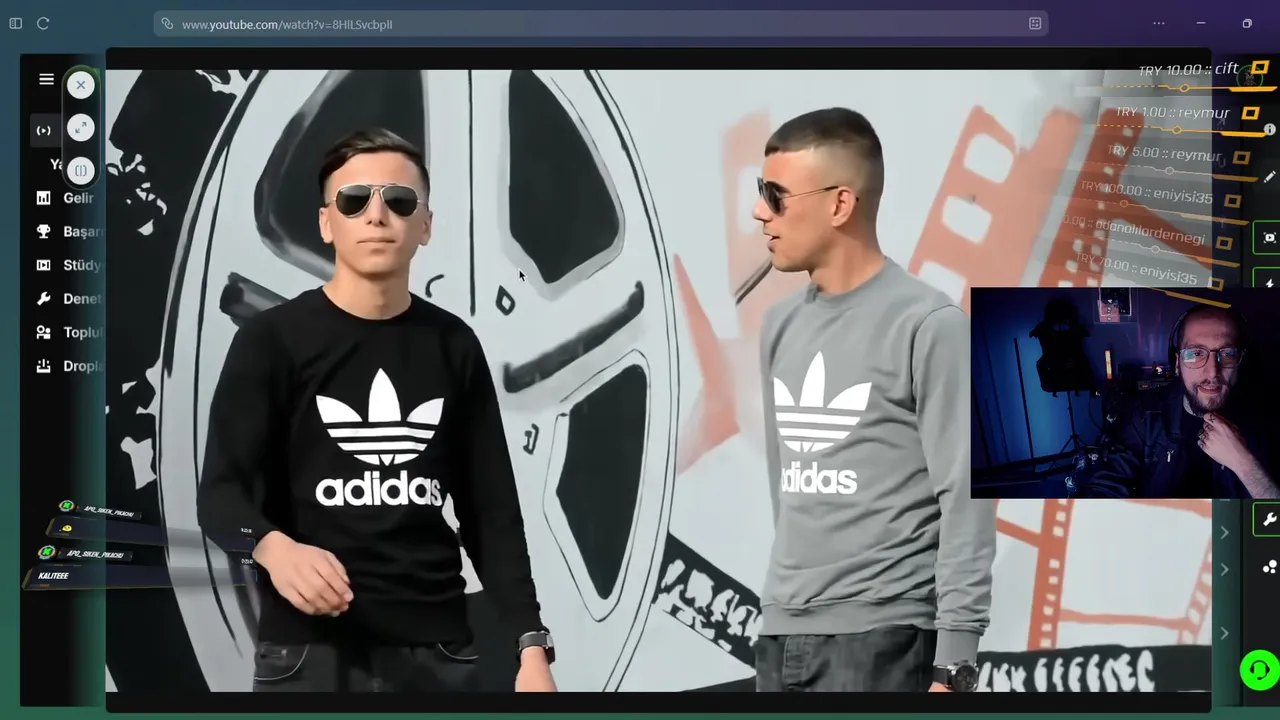This screenshot has height=720, width=1280.
Task: Toggle the browser sidebar panel icon
Action: pos(15,23)
